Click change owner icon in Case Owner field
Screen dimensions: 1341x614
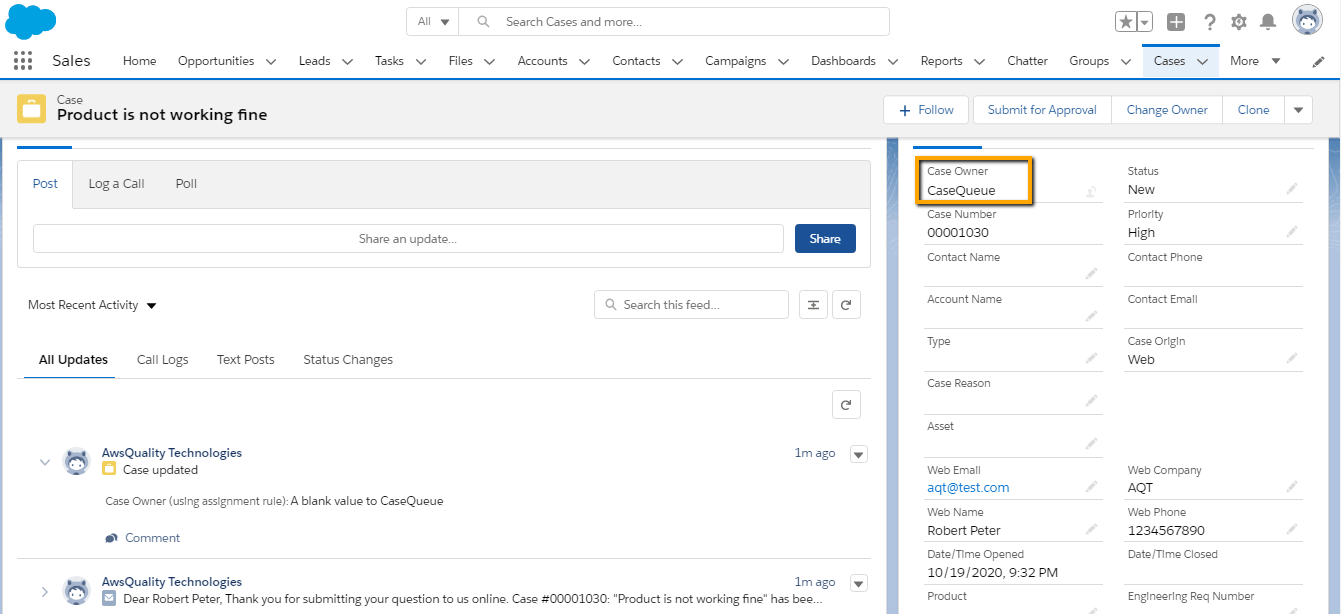coord(1091,191)
